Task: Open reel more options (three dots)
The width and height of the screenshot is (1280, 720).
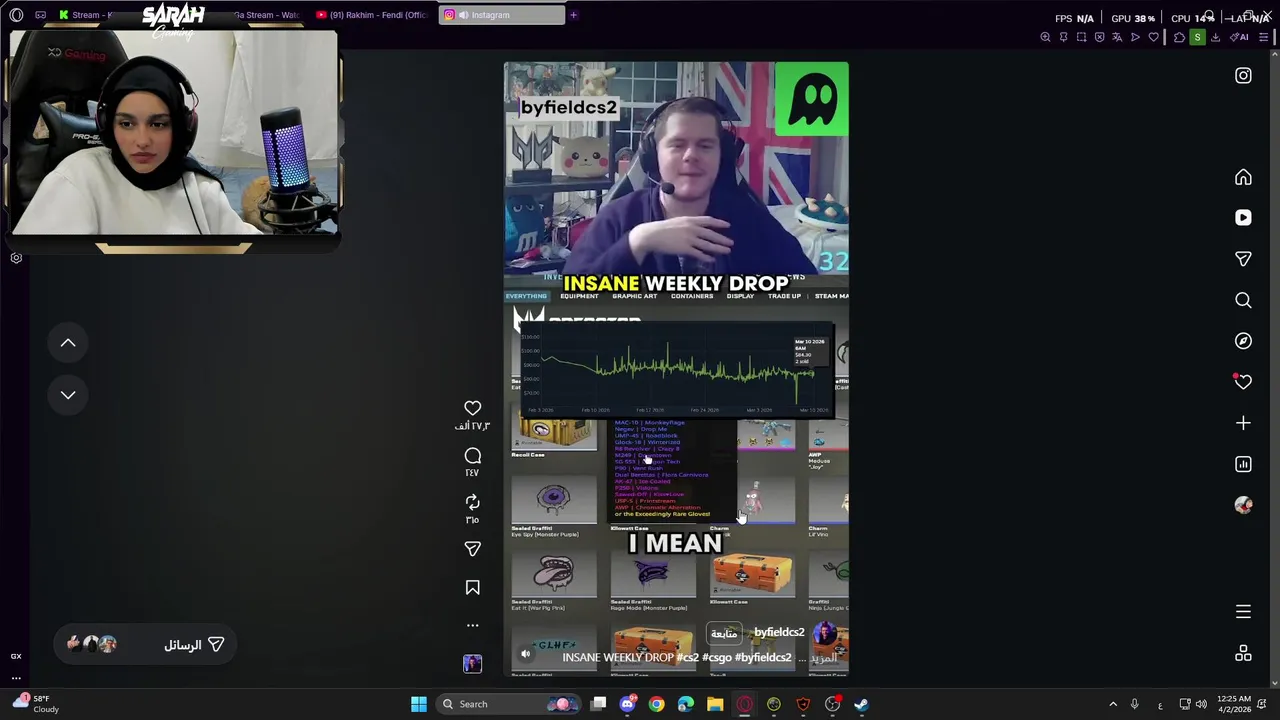Action: [473, 625]
